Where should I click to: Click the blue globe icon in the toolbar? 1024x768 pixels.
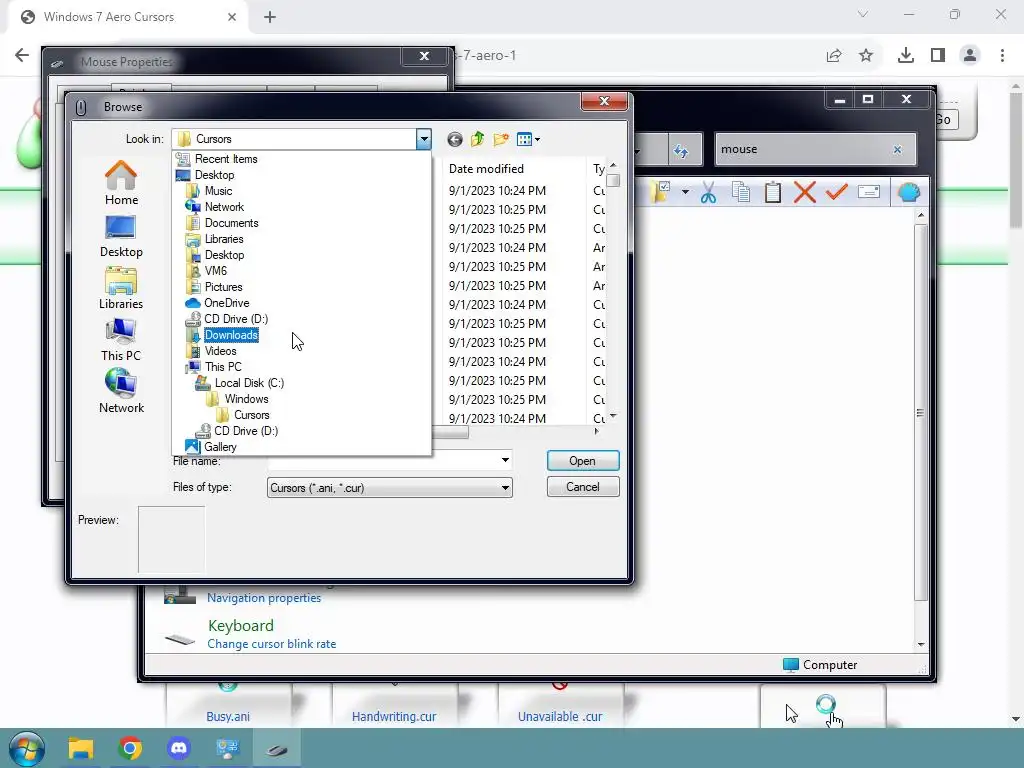pyautogui.click(x=908, y=192)
